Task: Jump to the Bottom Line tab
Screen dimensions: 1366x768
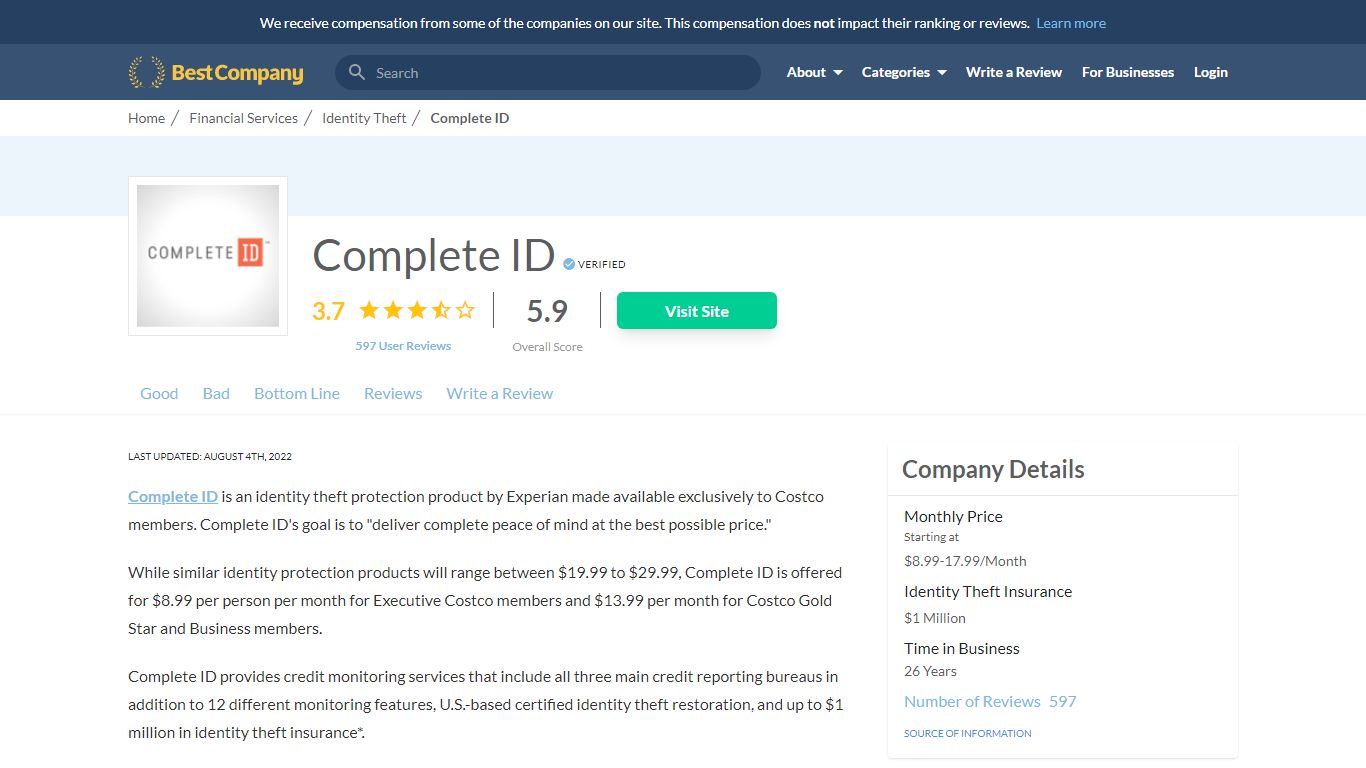Action: coord(297,393)
